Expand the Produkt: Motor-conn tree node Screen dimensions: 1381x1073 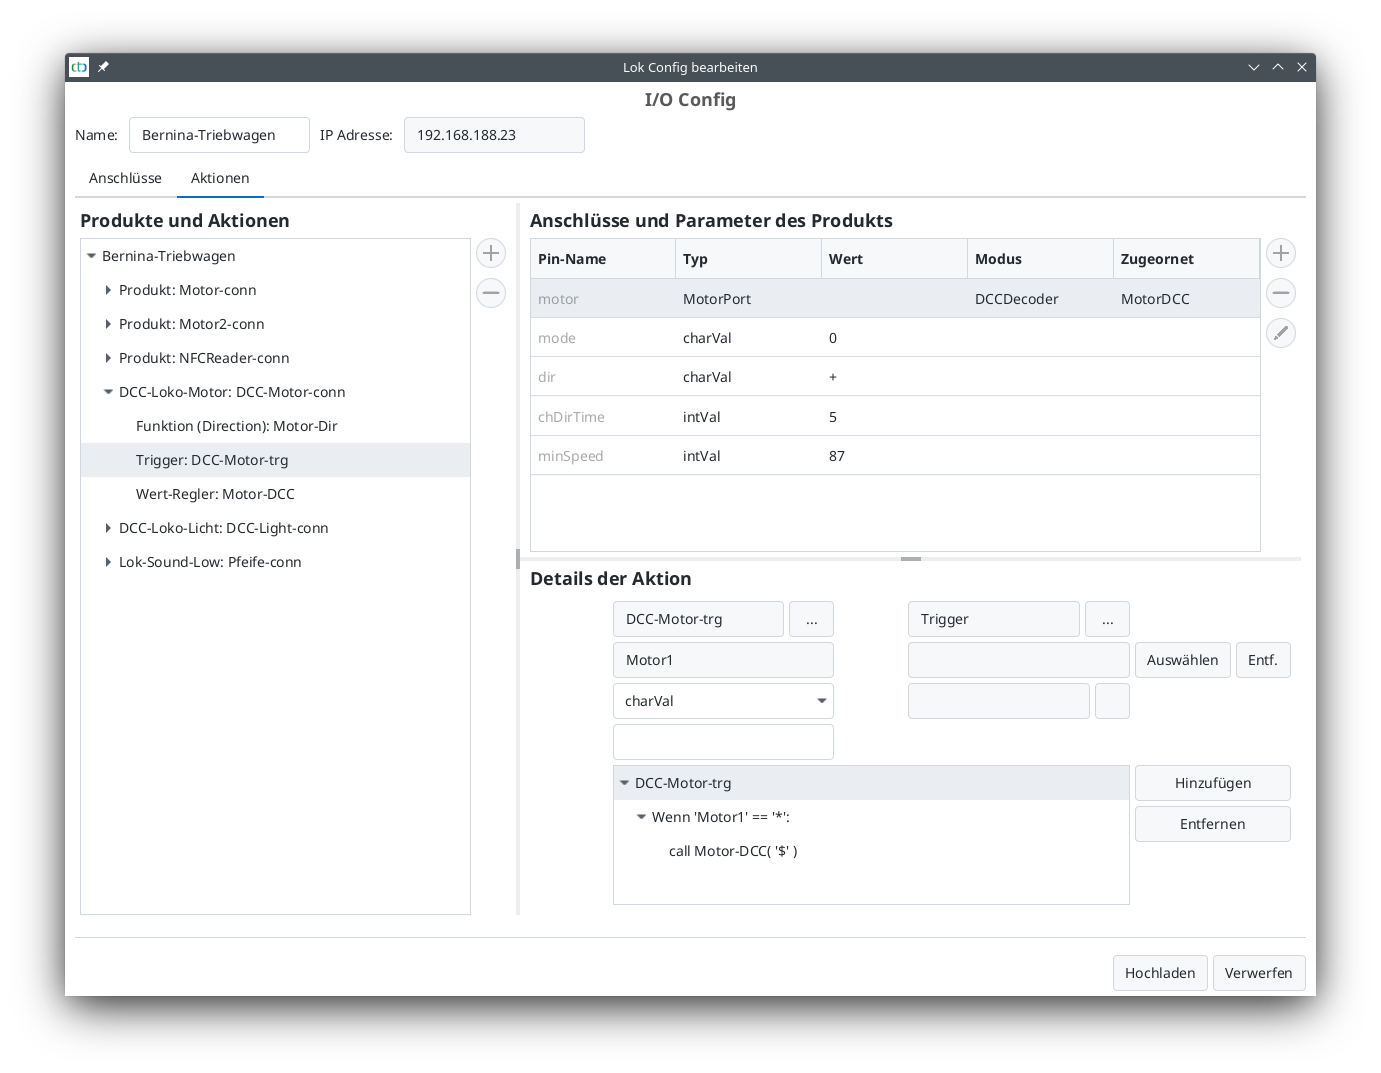[108, 290]
